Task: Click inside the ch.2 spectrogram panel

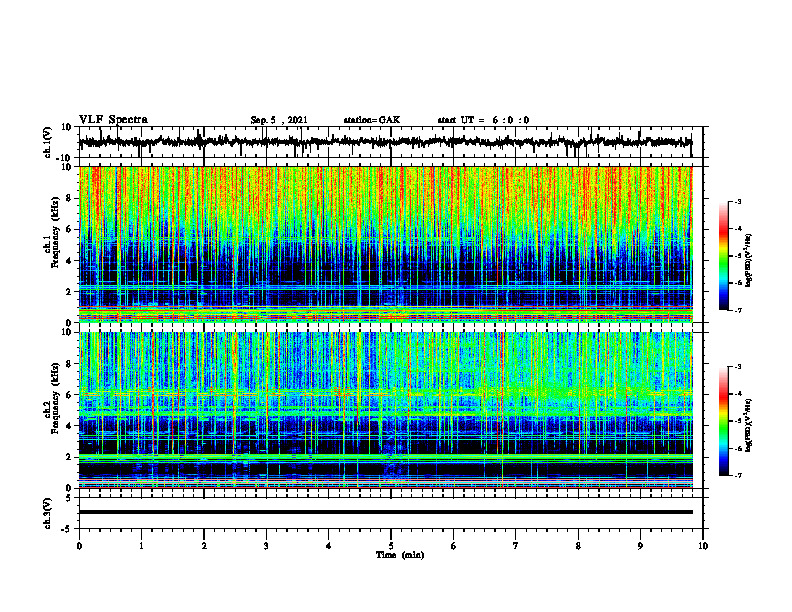Action: click(x=385, y=410)
